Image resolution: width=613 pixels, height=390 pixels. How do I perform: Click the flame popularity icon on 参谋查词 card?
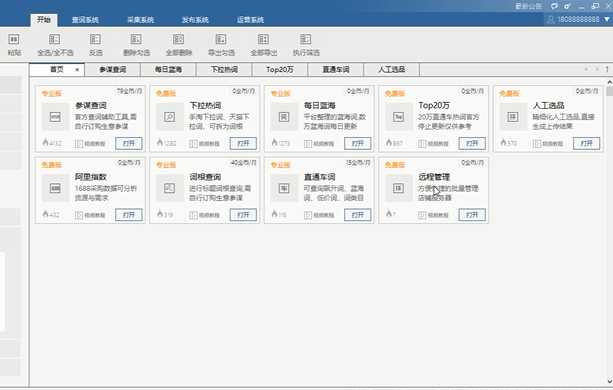pyautogui.click(x=45, y=142)
